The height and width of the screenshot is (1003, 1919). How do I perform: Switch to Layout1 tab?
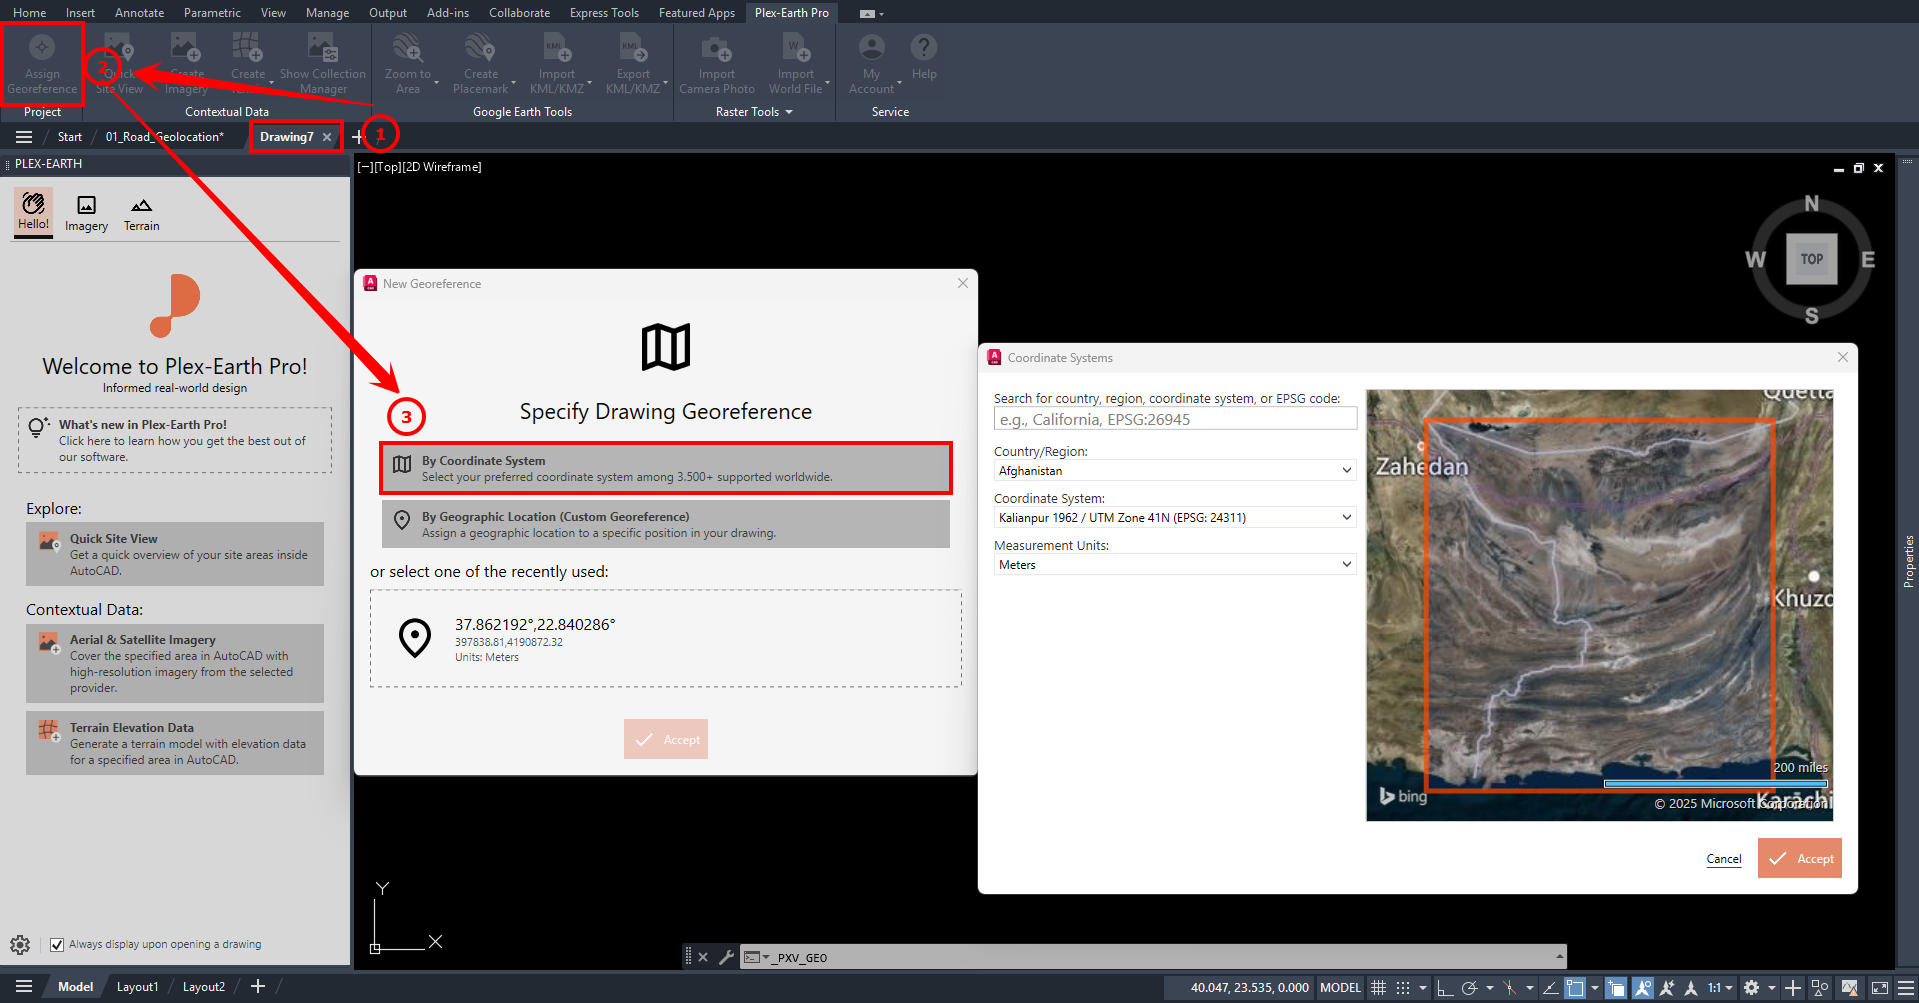click(137, 986)
